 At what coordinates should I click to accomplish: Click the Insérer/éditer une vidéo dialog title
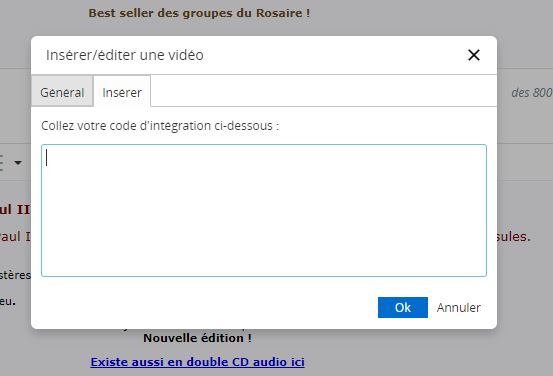coord(125,55)
